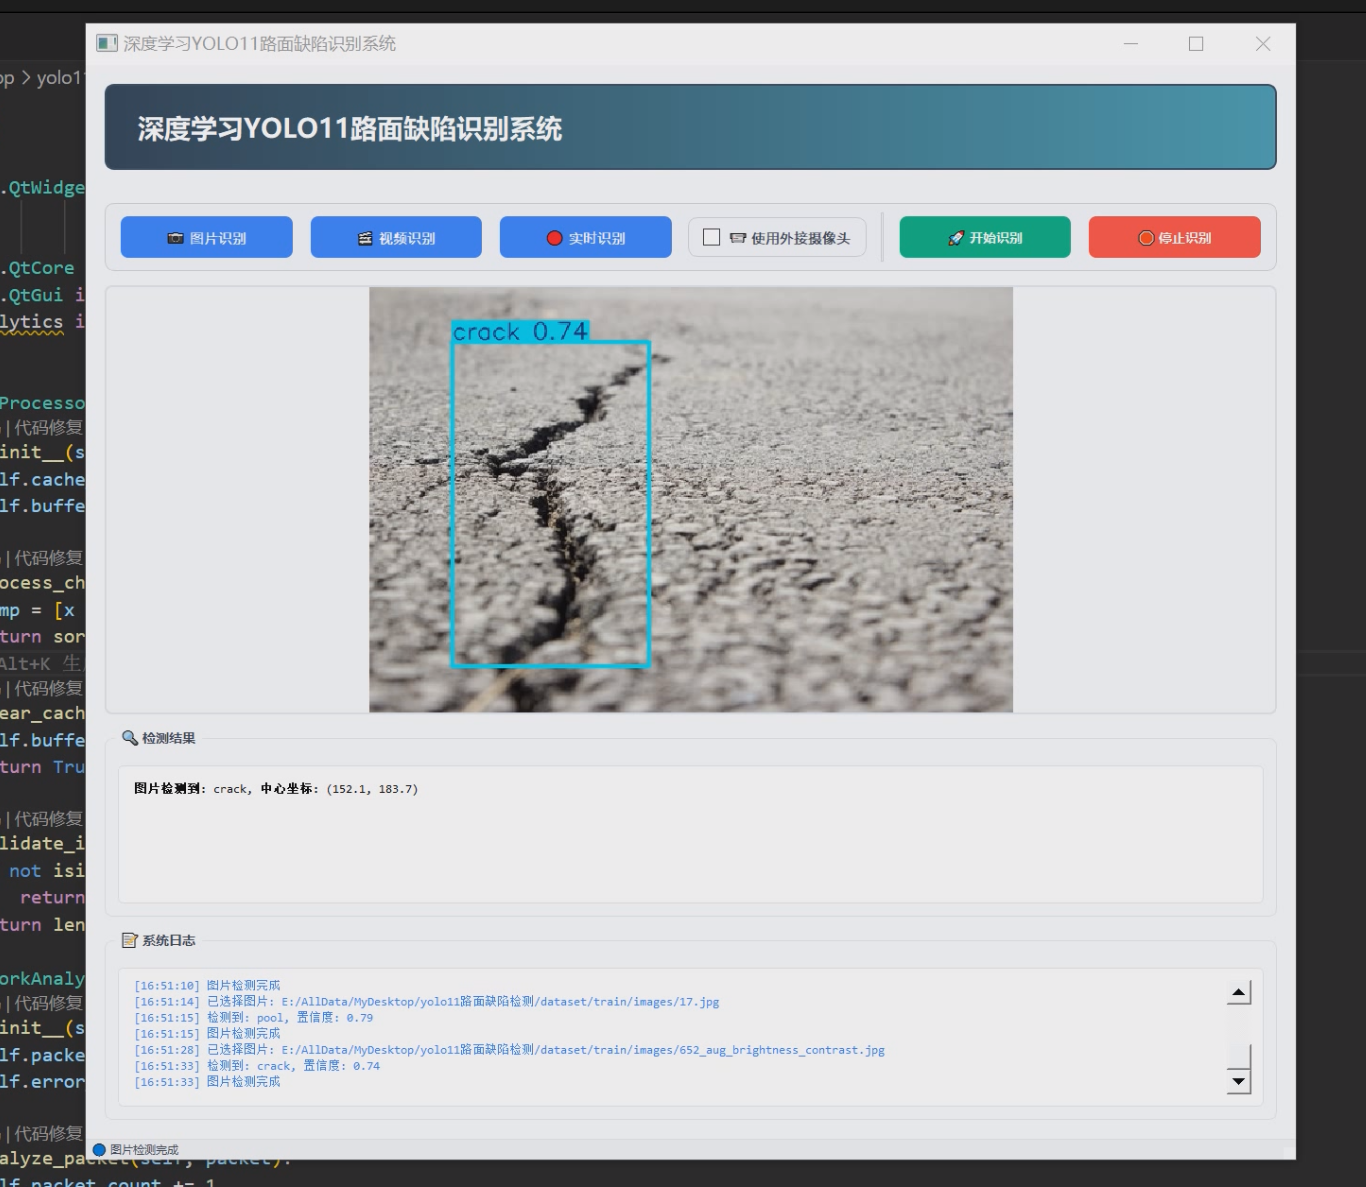Switch to video mode via 视频识别 button
Image resolution: width=1366 pixels, height=1187 pixels.
click(396, 237)
